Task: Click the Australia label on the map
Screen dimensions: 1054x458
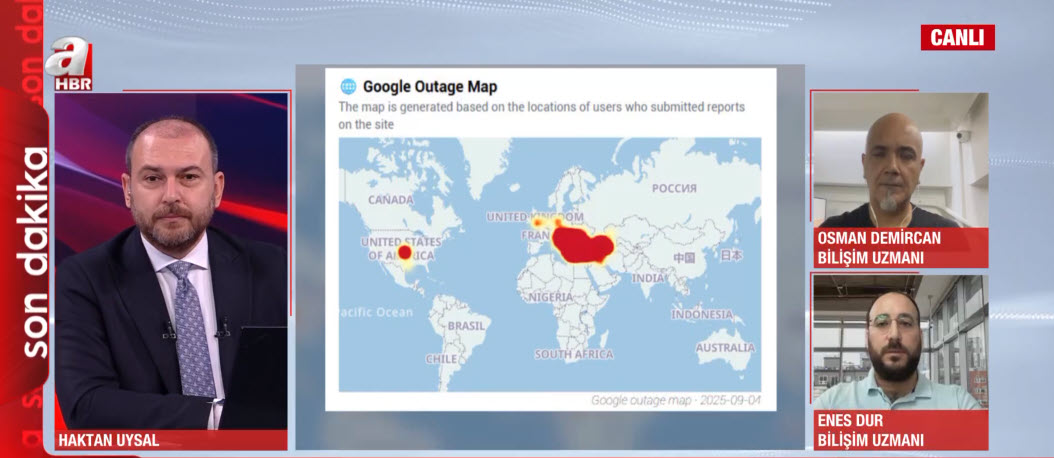Action: click(725, 348)
